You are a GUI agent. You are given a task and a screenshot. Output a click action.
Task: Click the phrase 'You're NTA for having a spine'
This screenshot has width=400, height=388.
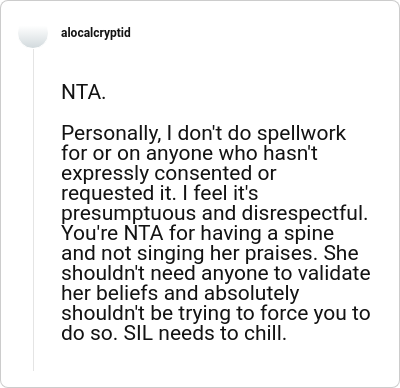[x=197, y=234]
